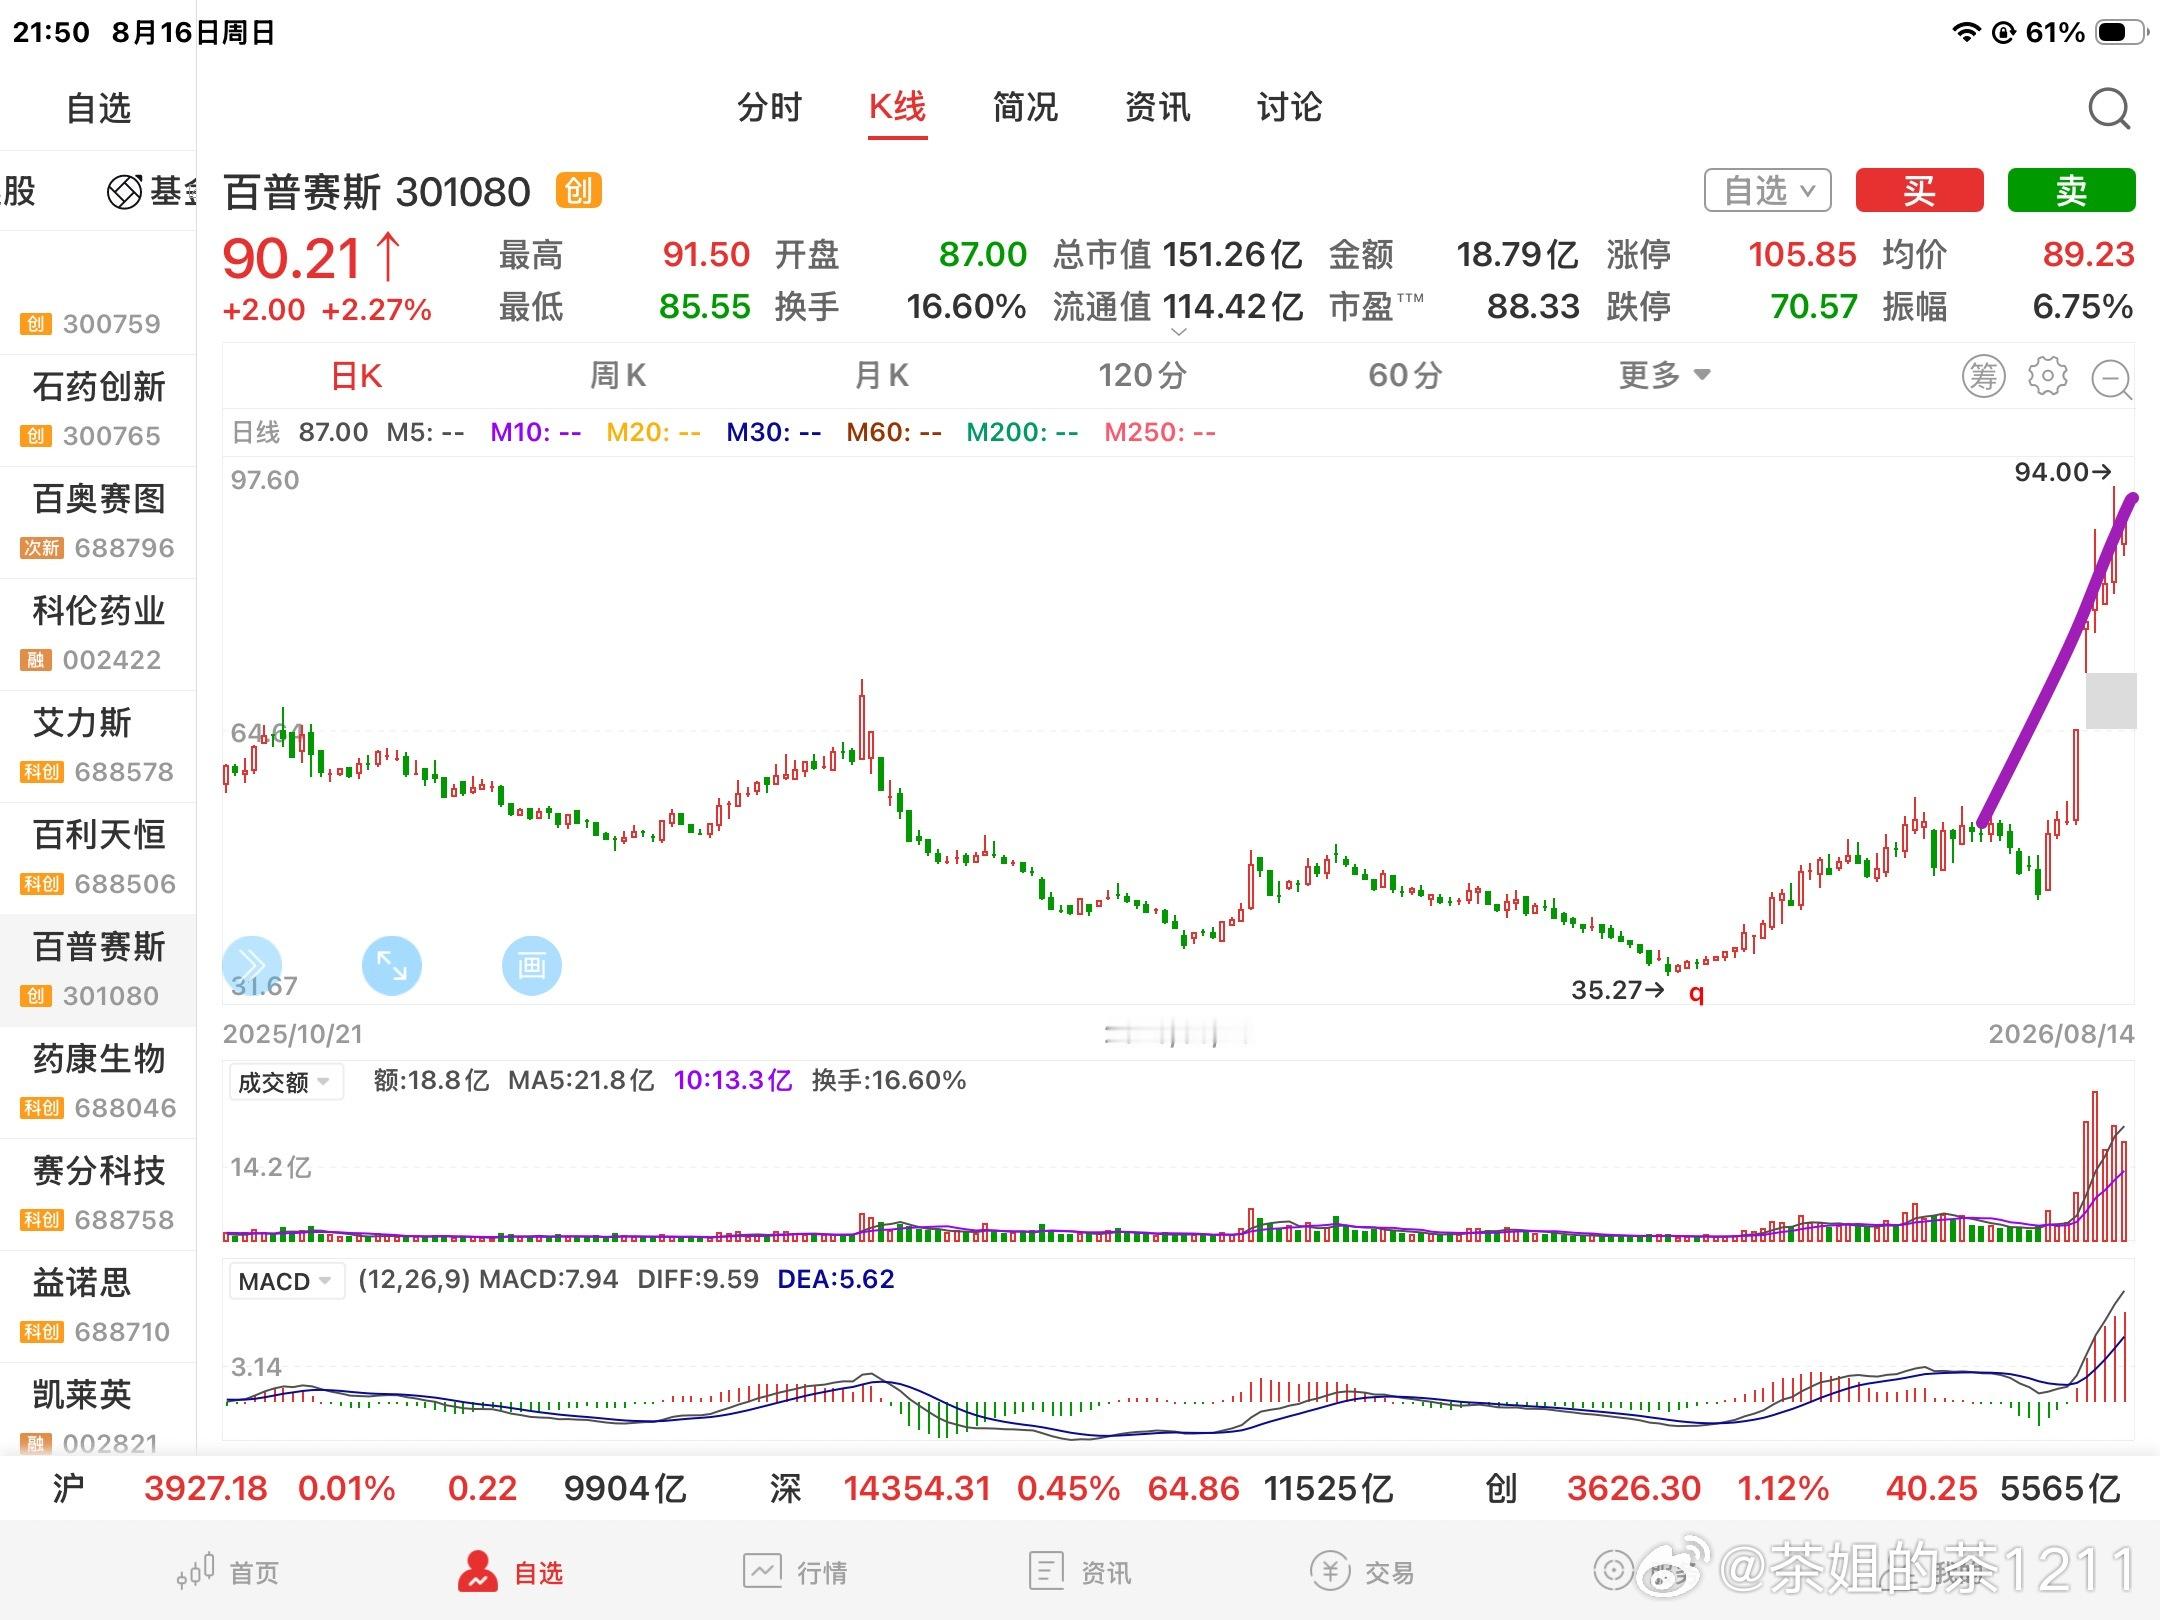Open the search magnifier icon
The image size is (2160, 1620).
[2109, 108]
